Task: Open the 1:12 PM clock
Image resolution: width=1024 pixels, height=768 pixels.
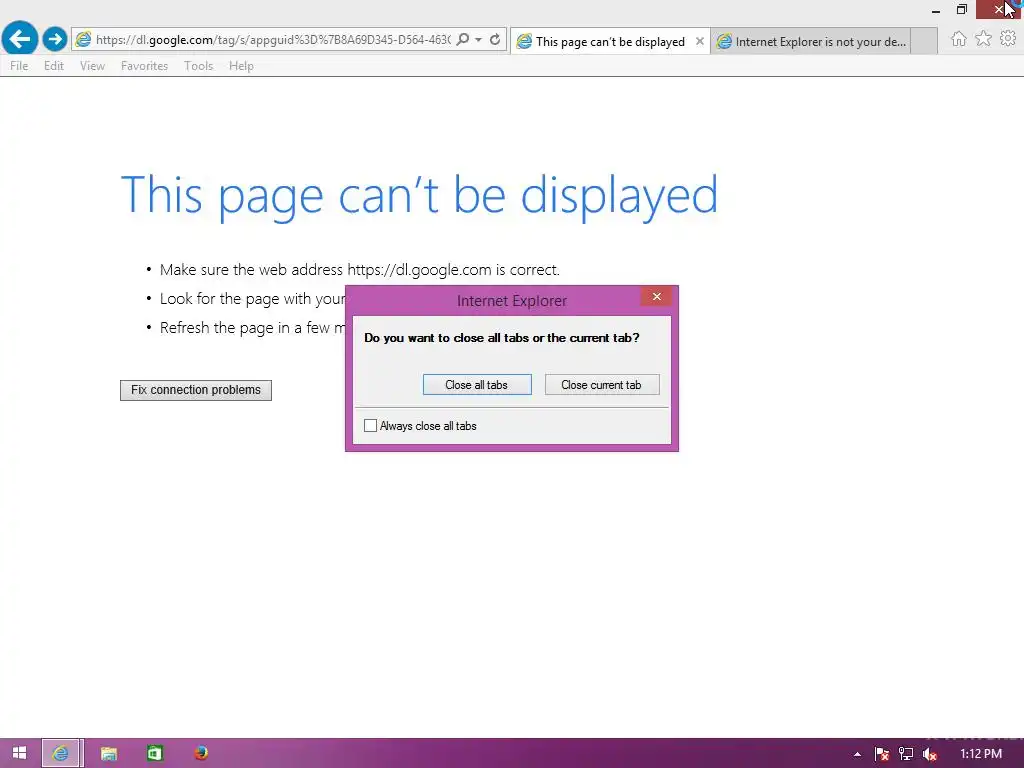Action: (981, 754)
